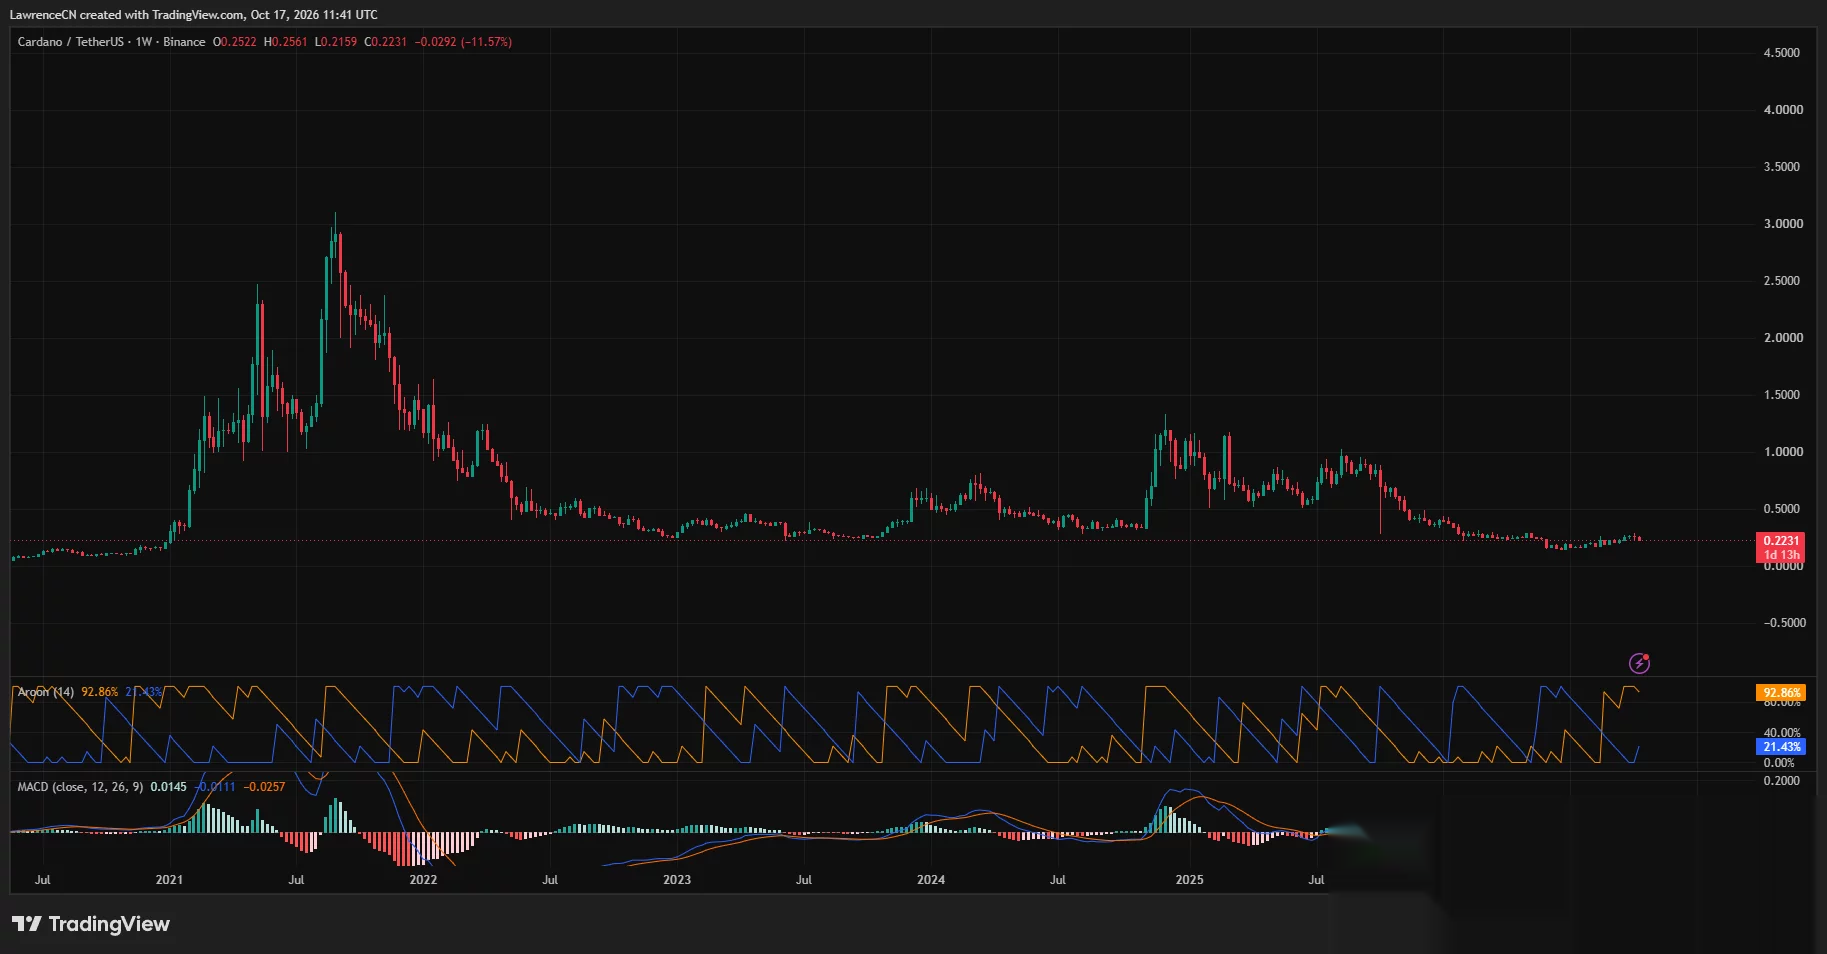The image size is (1827, 954).
Task: Click the MACD histogram value 0.0145
Action: pos(168,787)
